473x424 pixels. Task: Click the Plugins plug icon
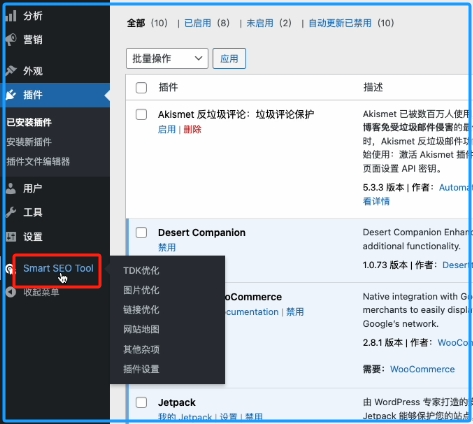pyautogui.click(x=11, y=95)
